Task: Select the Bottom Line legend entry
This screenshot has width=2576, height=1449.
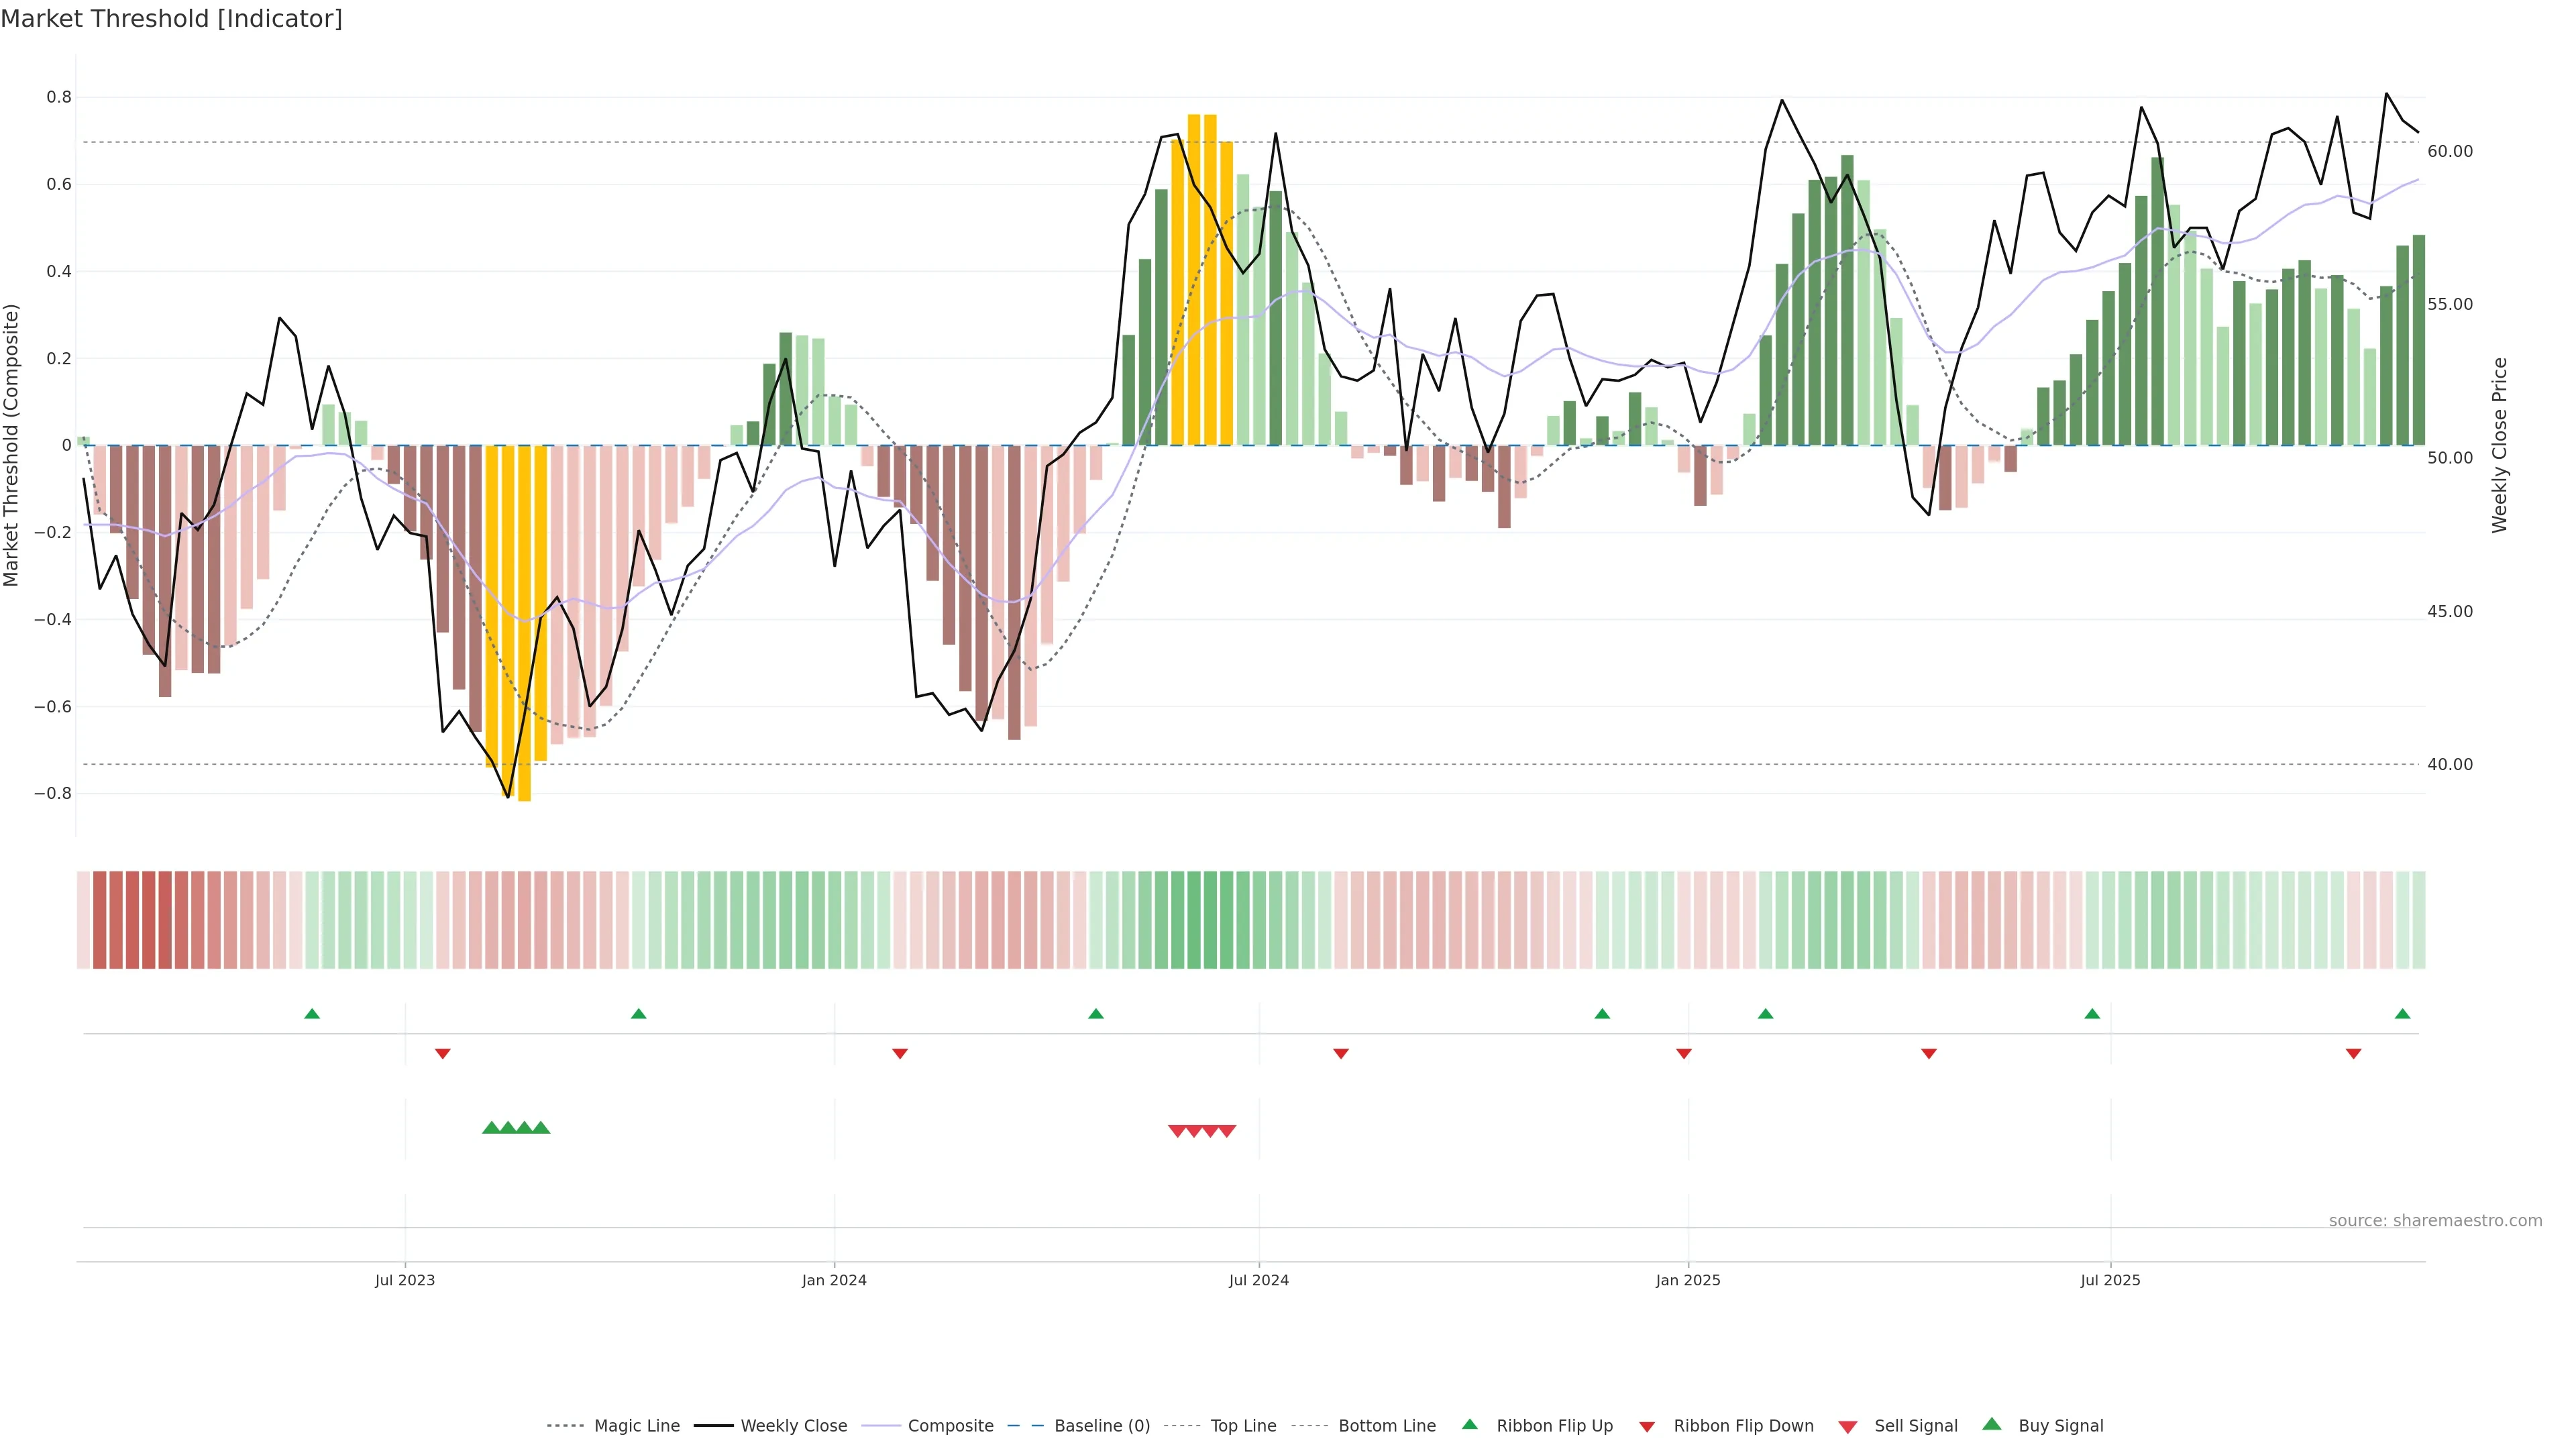Action: 1386,1426
